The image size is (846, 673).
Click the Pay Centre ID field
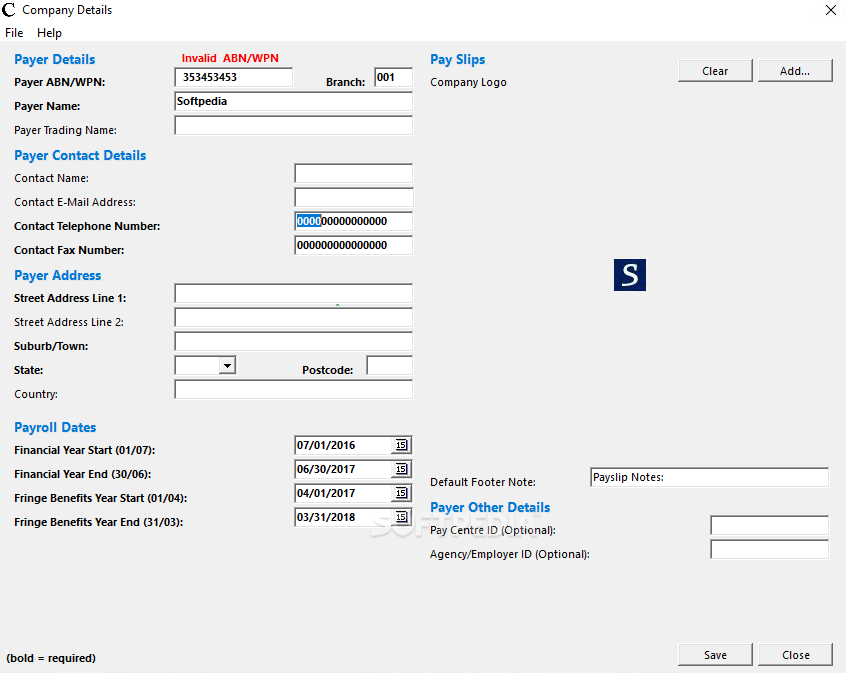click(x=769, y=525)
